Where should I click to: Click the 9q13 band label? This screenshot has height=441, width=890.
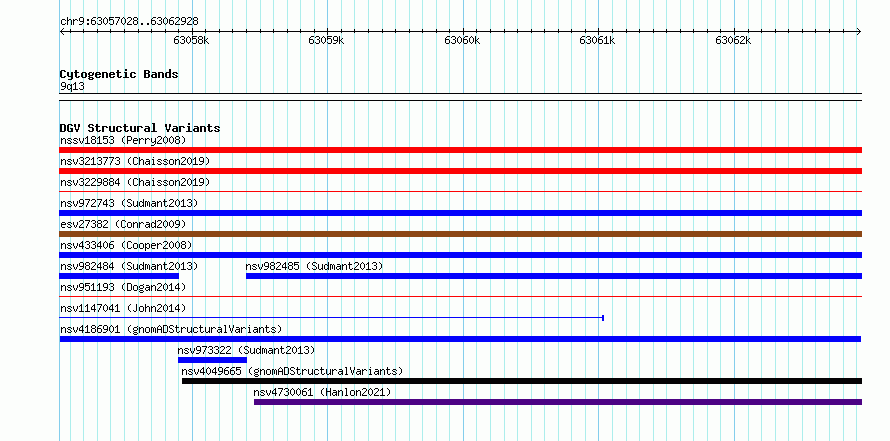(x=72, y=87)
